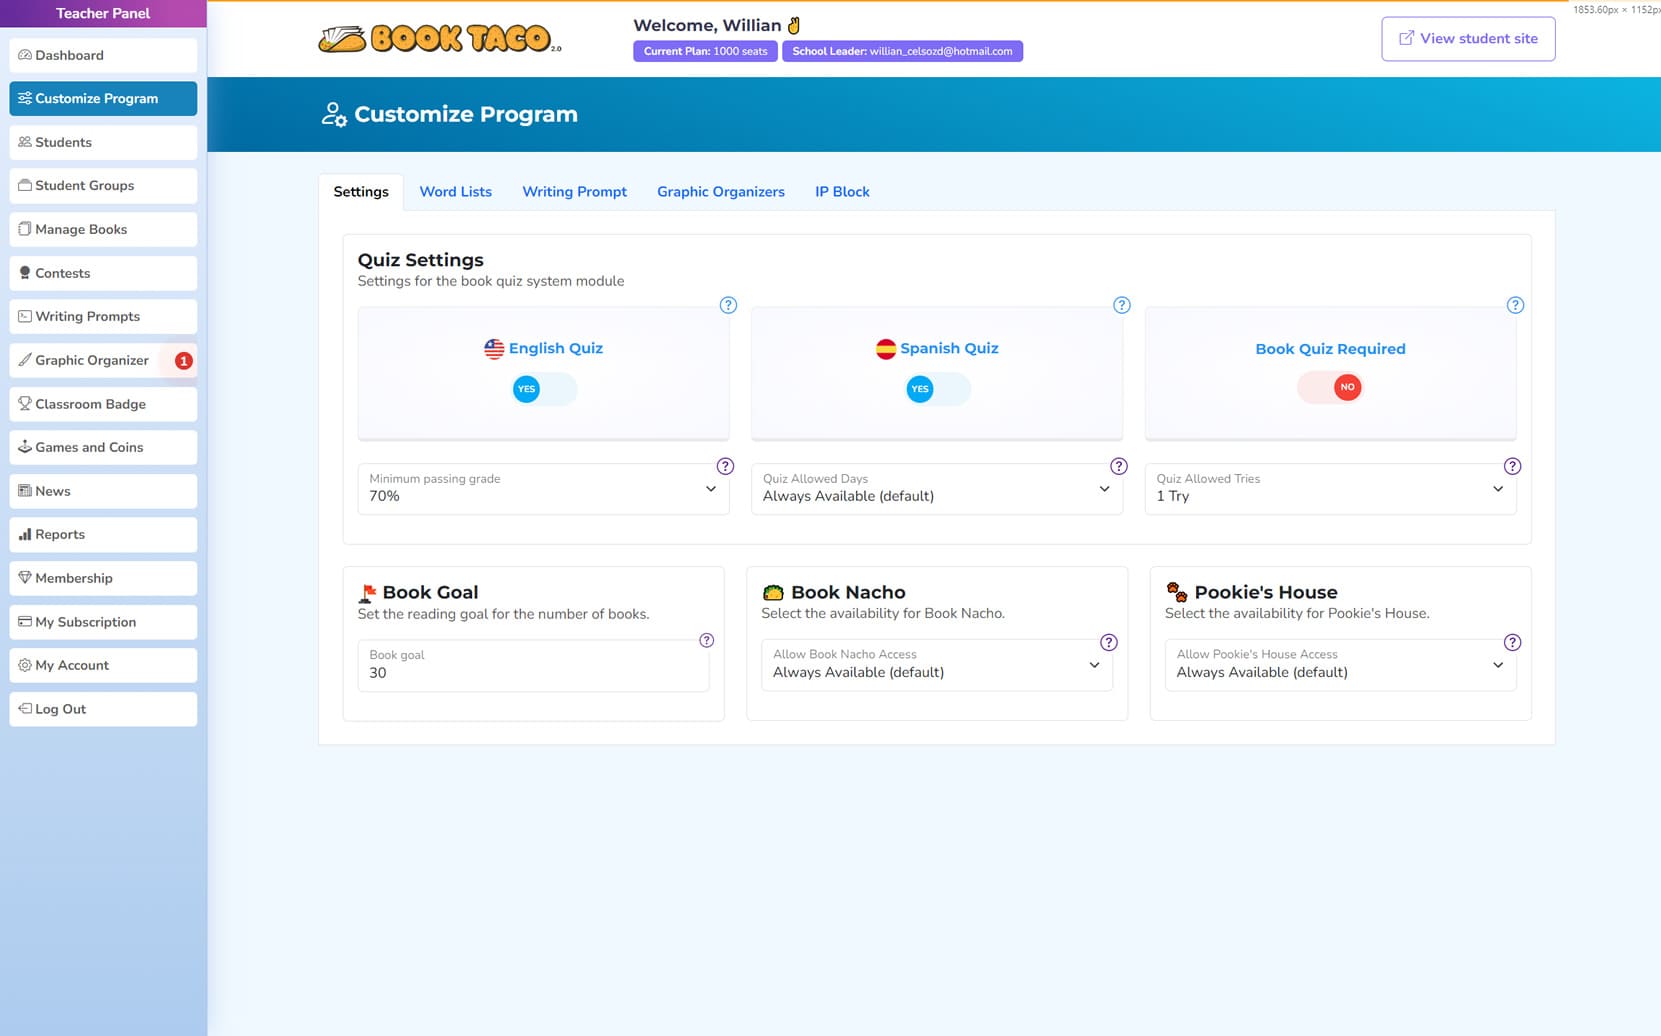The height and width of the screenshot is (1036, 1661).
Task: Expand the Quiz Allowed Days dropdown
Action: pyautogui.click(x=936, y=489)
